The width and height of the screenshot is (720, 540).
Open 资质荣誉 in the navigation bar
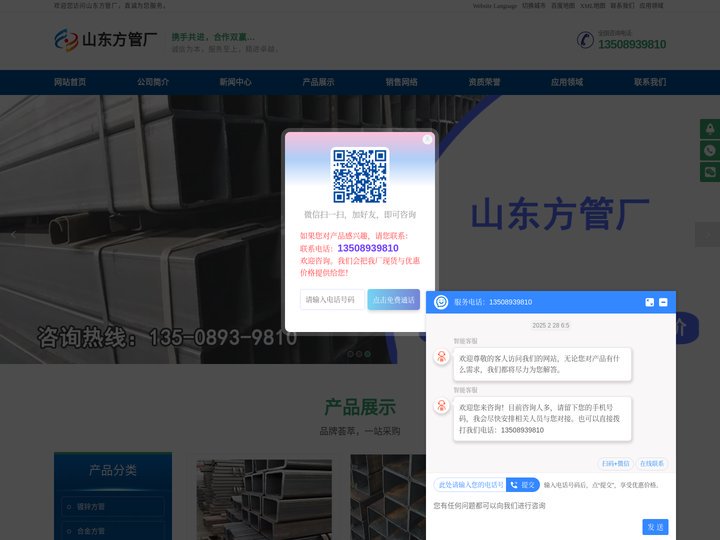point(484,82)
